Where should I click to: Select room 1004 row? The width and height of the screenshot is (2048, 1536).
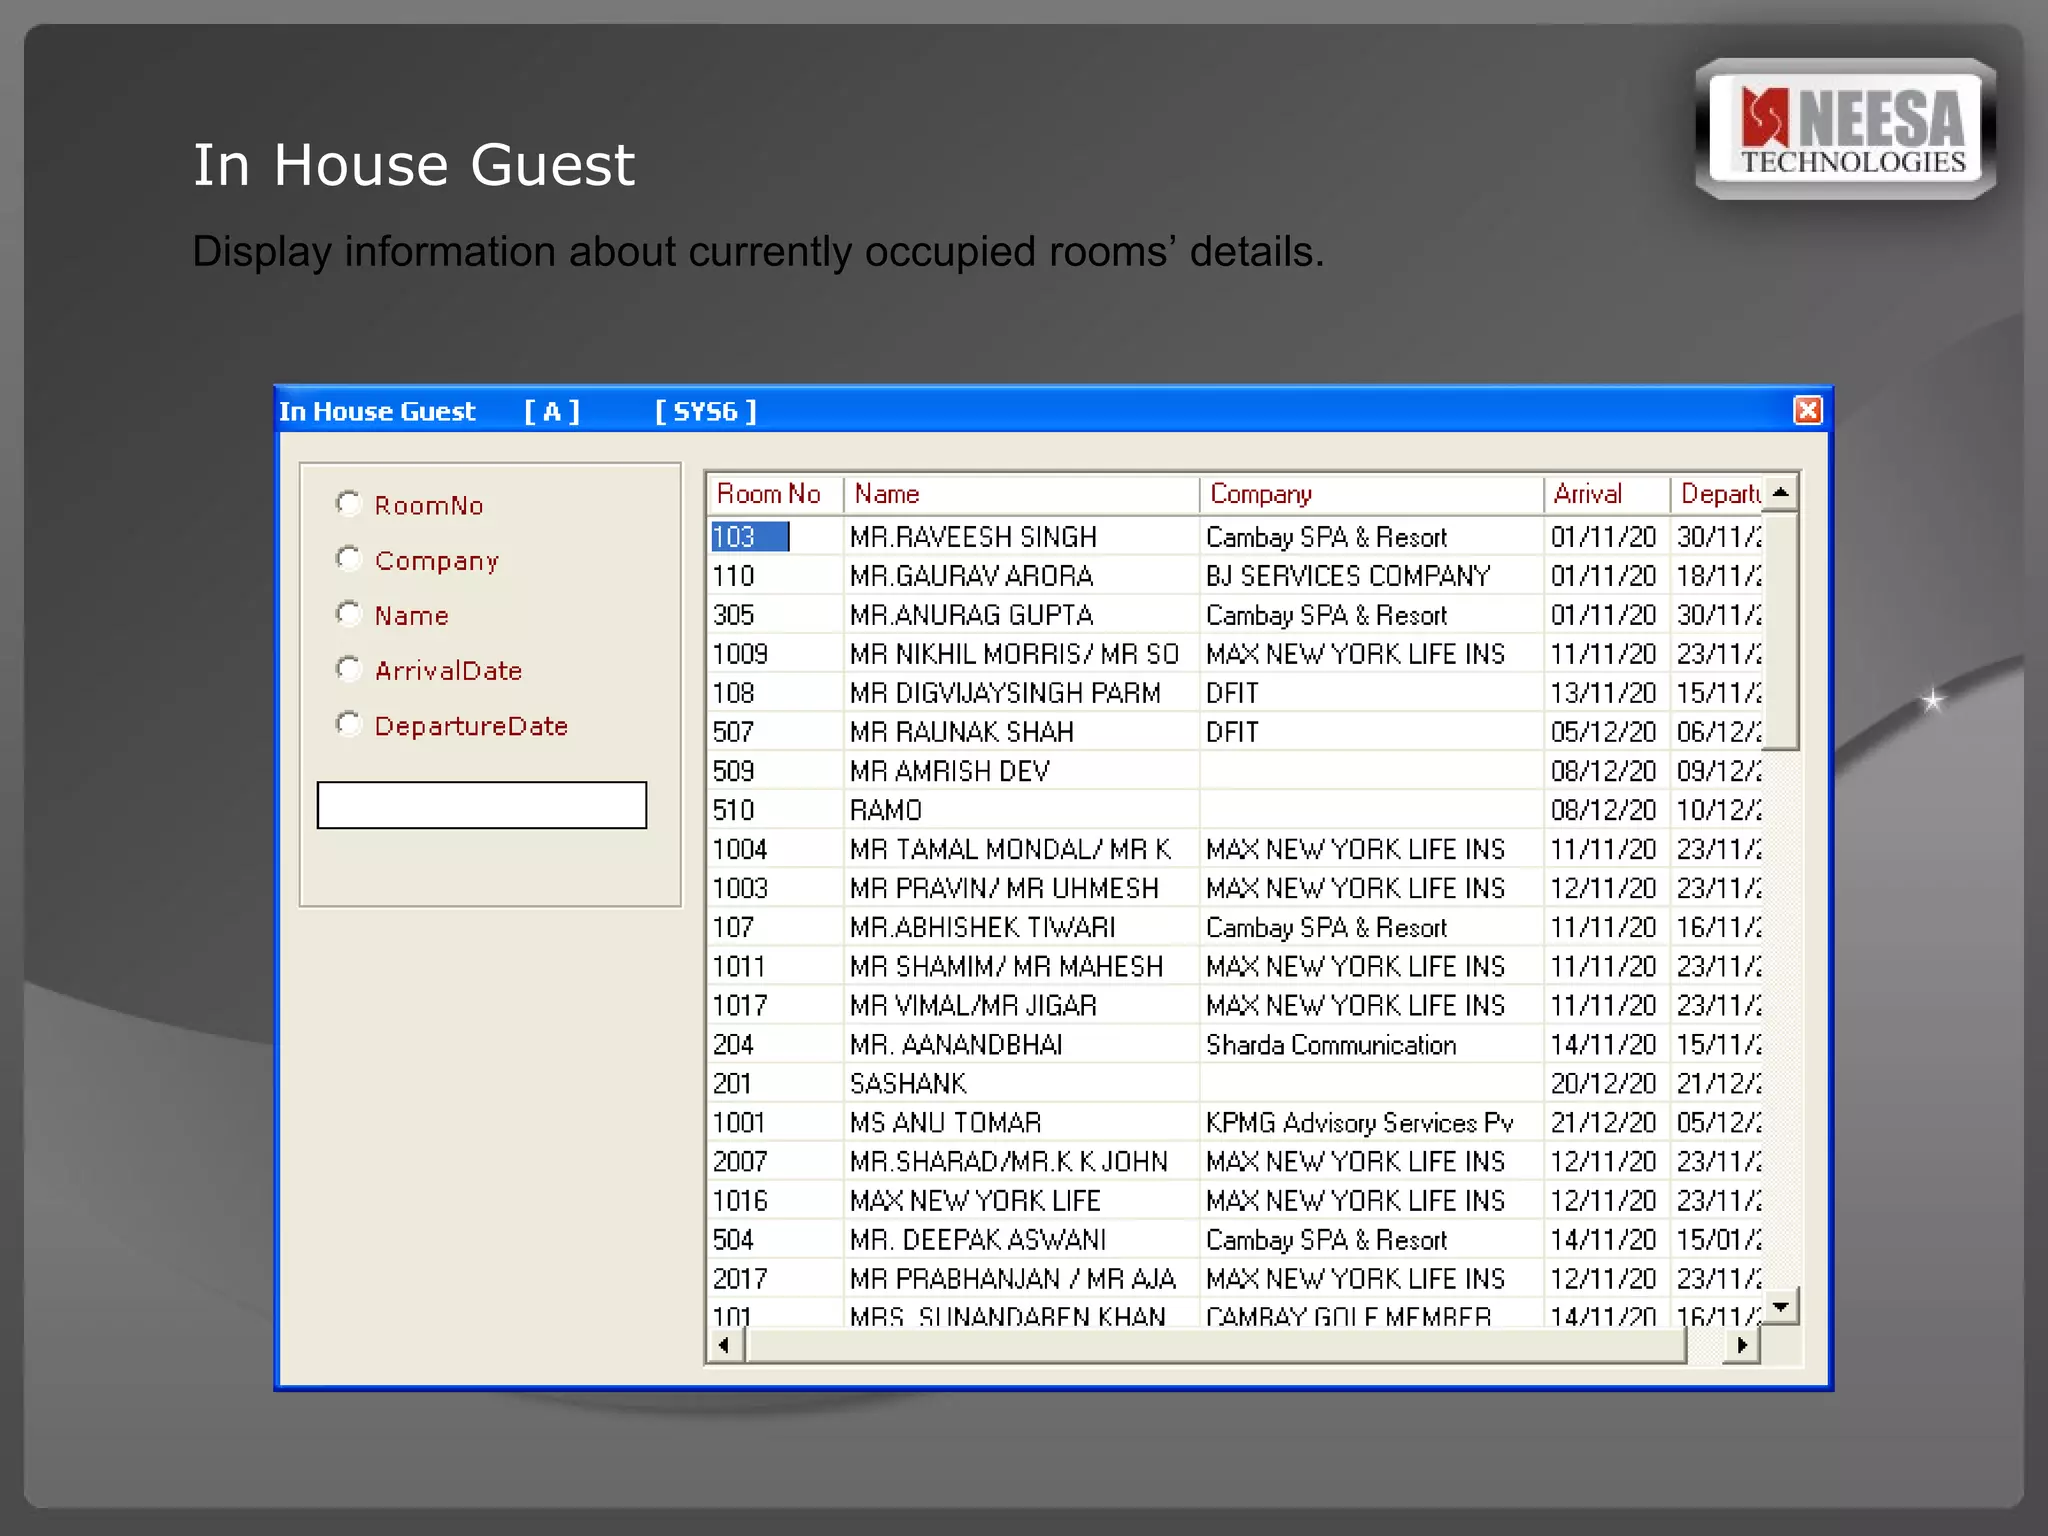[1236, 849]
